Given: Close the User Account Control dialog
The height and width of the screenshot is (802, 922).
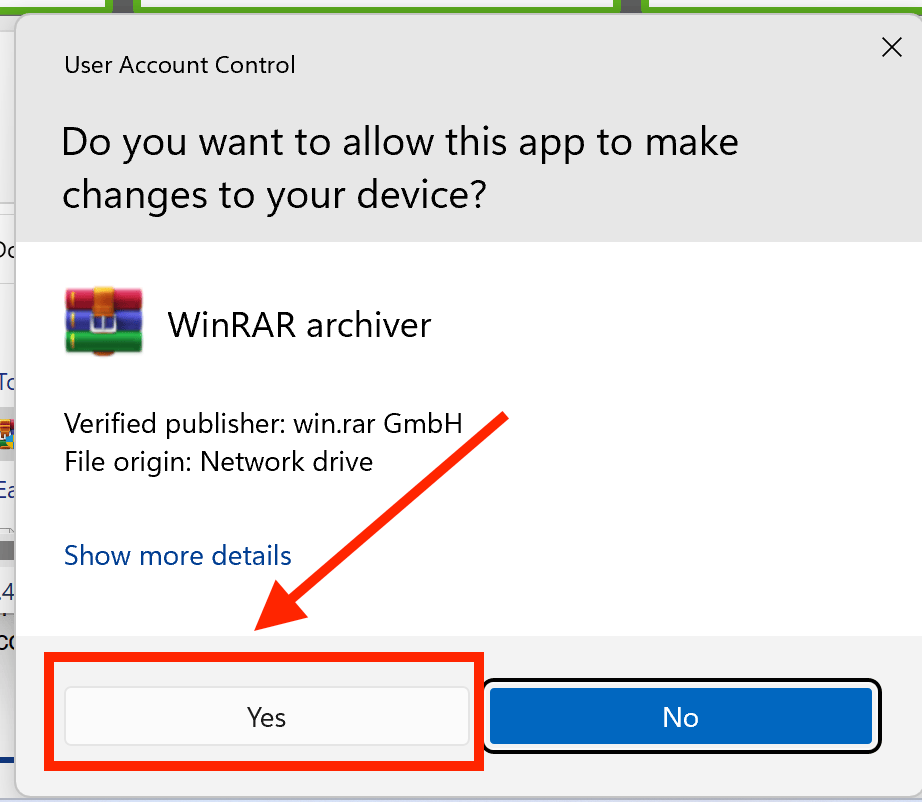Looking at the screenshot, I should click(x=891, y=47).
